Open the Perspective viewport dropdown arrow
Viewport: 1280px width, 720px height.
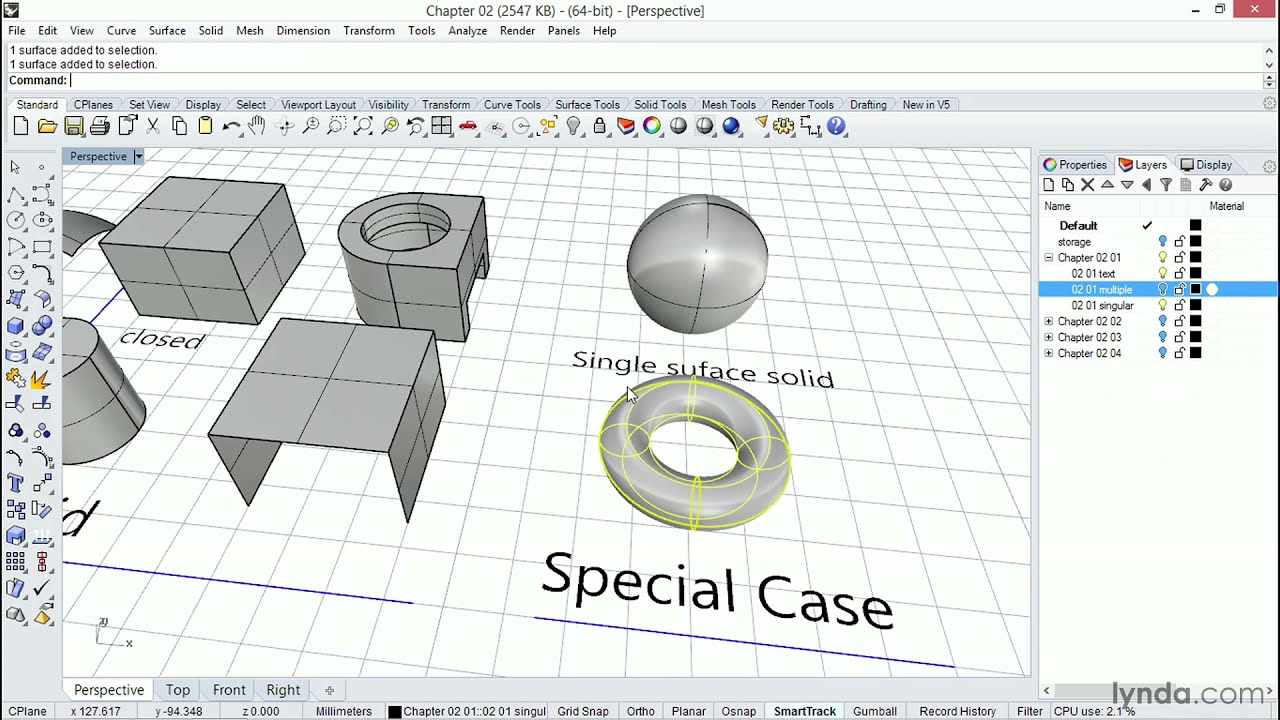tap(139, 156)
